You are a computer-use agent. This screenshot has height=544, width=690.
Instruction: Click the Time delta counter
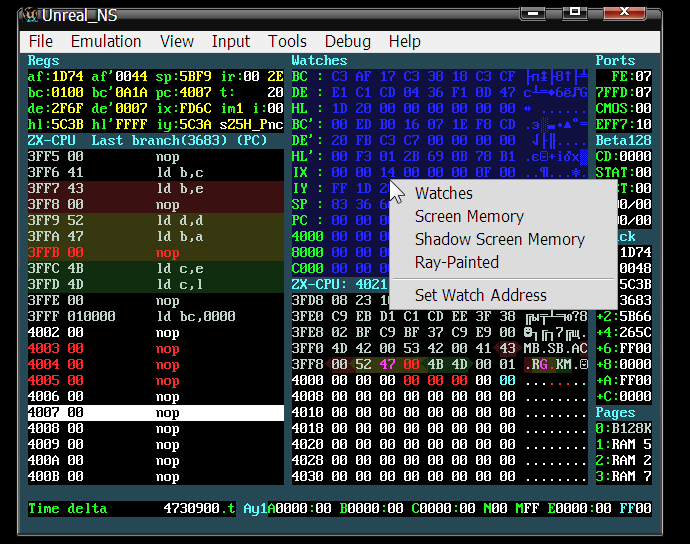(x=132, y=508)
